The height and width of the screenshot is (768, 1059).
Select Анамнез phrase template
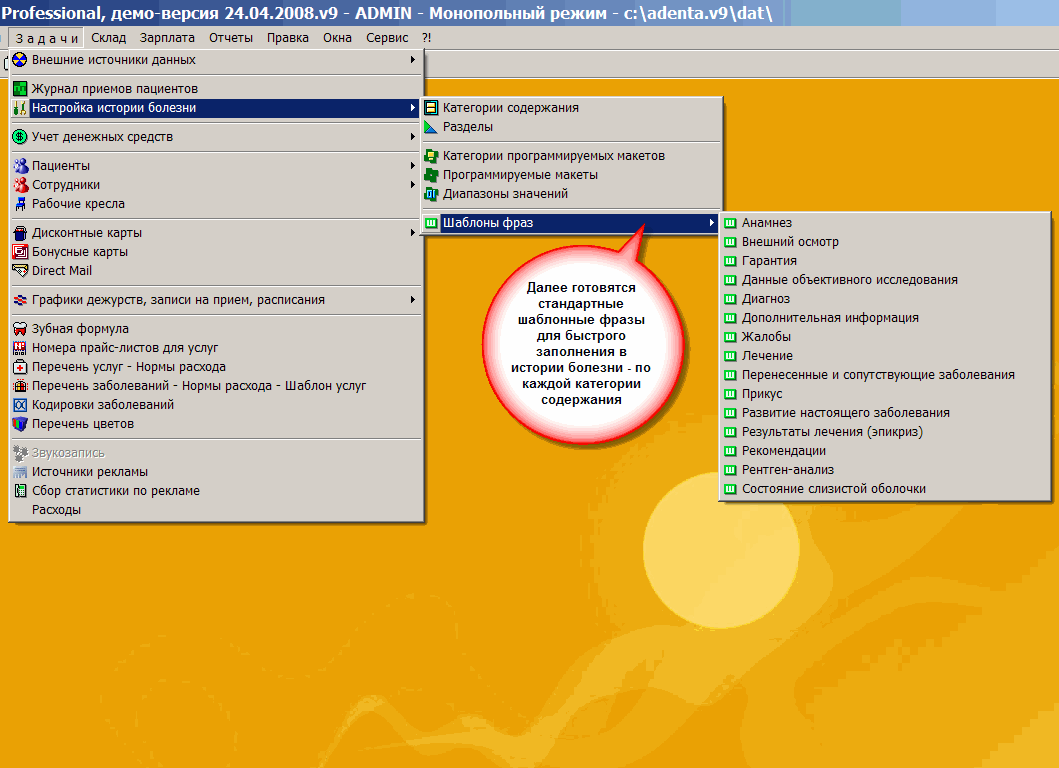[x=766, y=223]
